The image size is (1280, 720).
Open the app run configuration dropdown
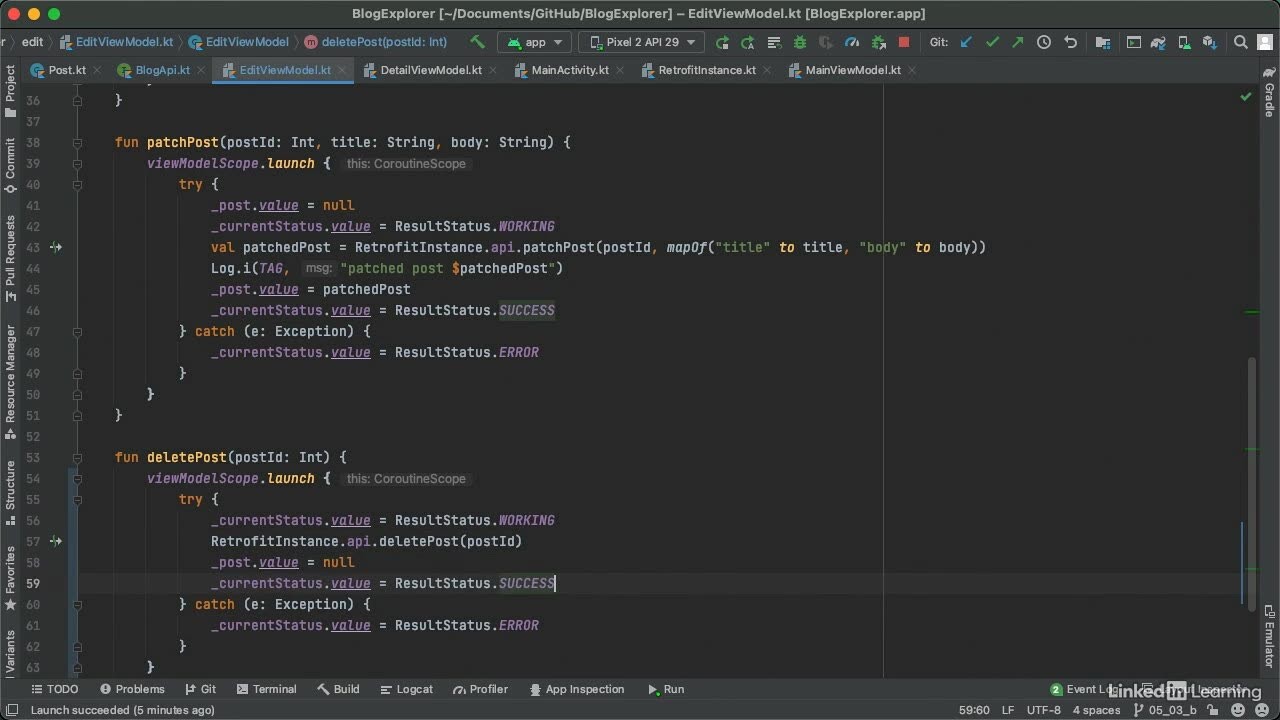535,42
